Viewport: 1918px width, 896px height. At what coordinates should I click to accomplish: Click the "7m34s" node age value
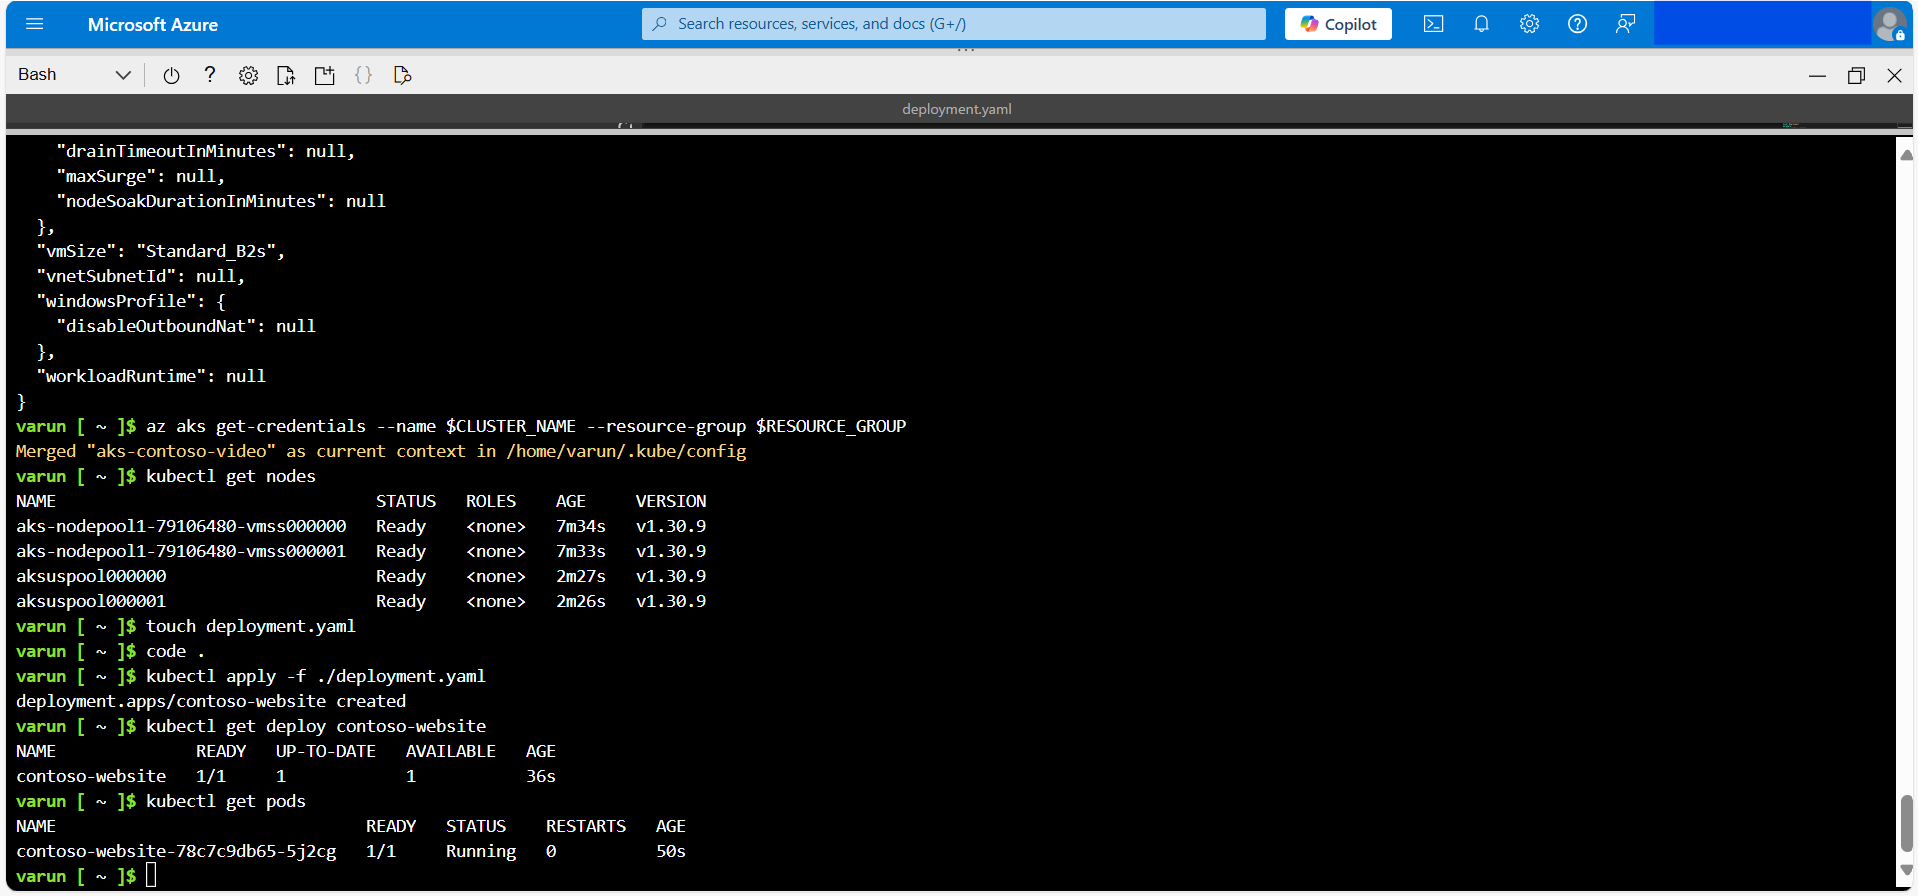[x=581, y=526]
